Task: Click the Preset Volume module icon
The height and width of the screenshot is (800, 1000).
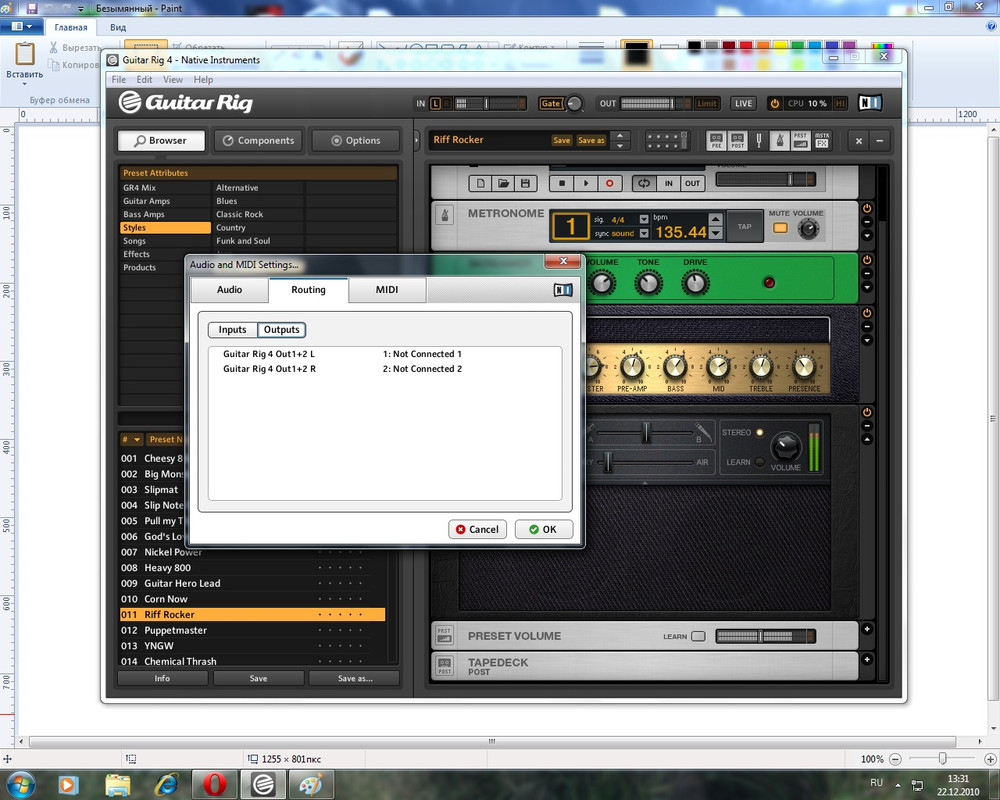Action: click(445, 635)
